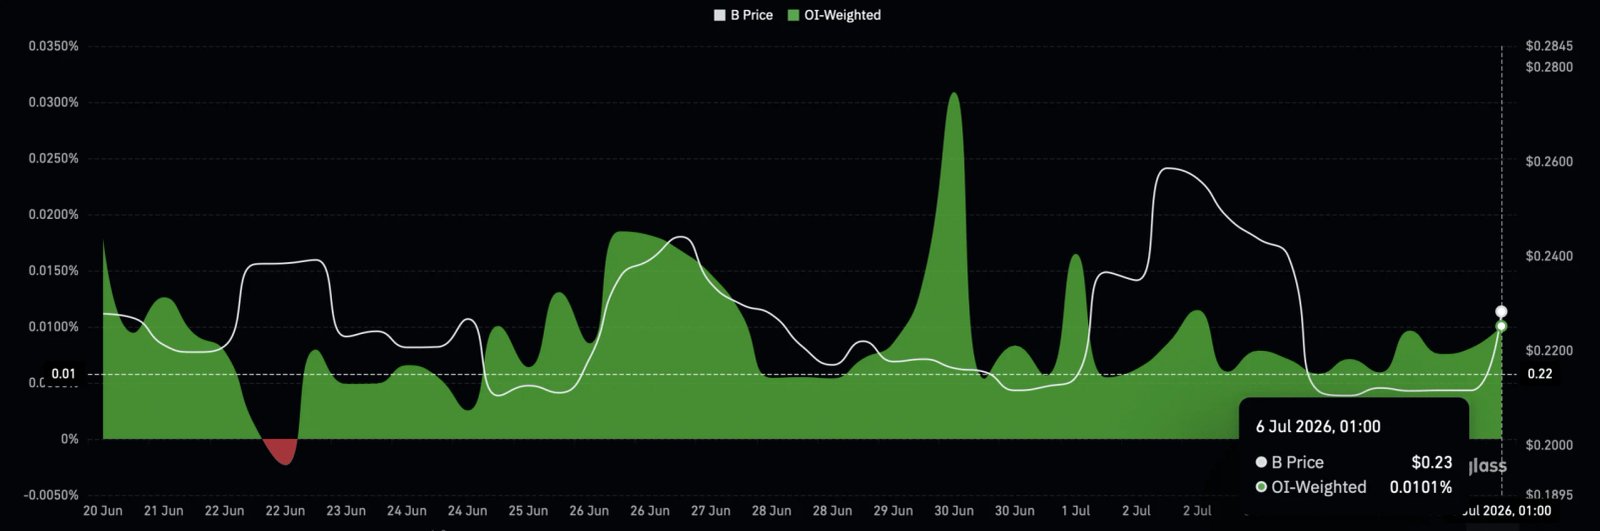The image size is (1600, 531).
Task: Click the 0.0350% label on left axis
Action: tap(53, 46)
